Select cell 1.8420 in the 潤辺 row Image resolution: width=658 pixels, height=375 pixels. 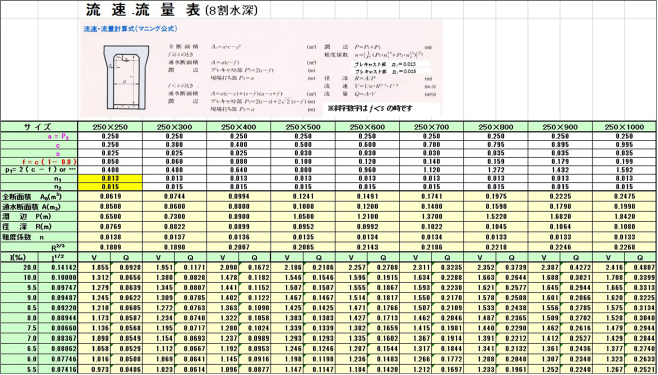click(625, 216)
